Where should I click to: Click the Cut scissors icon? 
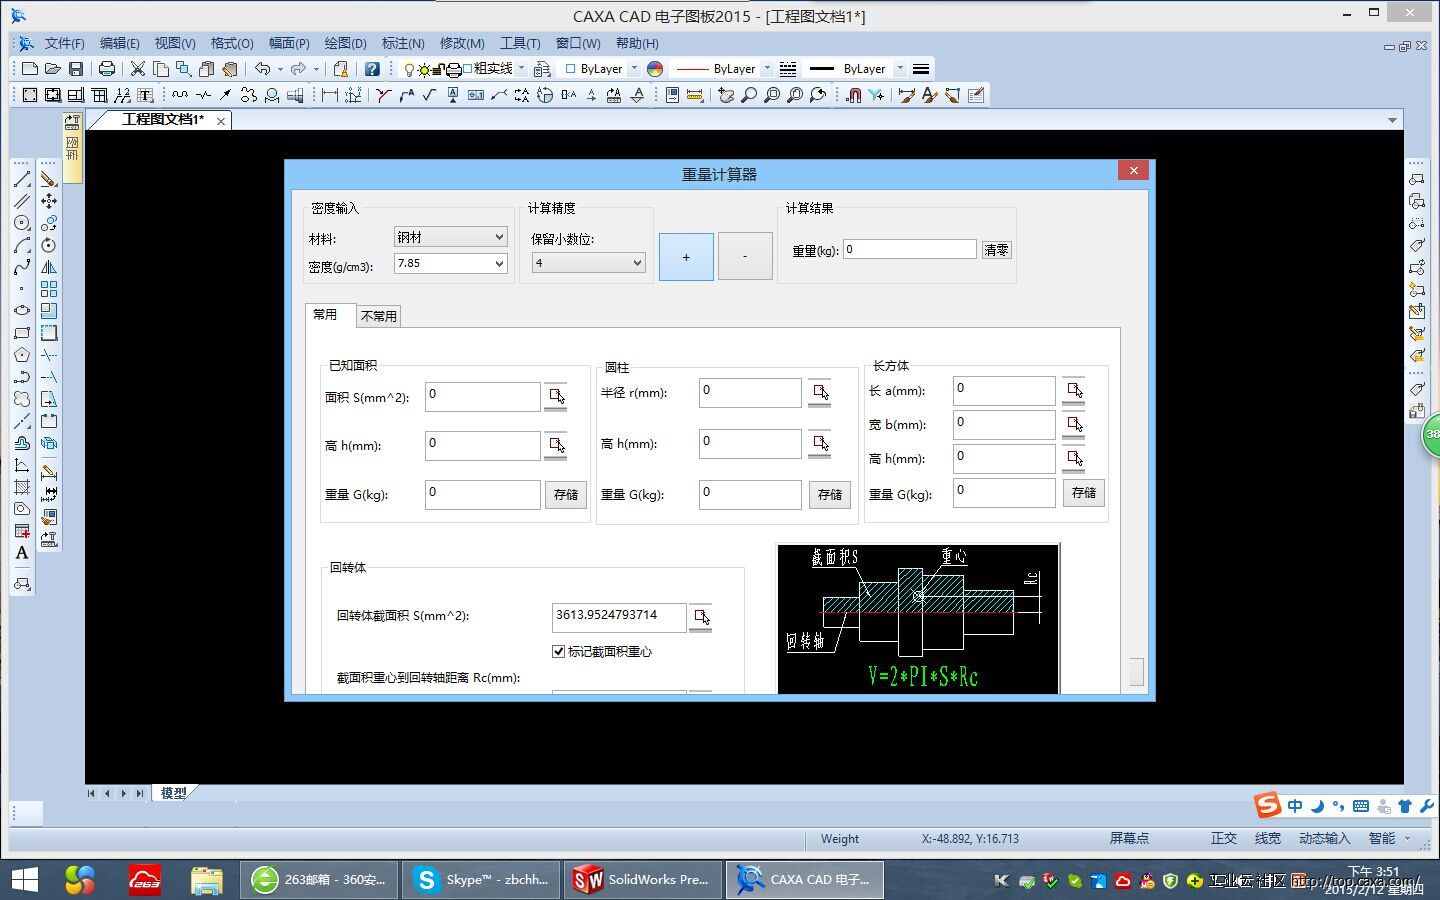pyautogui.click(x=138, y=69)
